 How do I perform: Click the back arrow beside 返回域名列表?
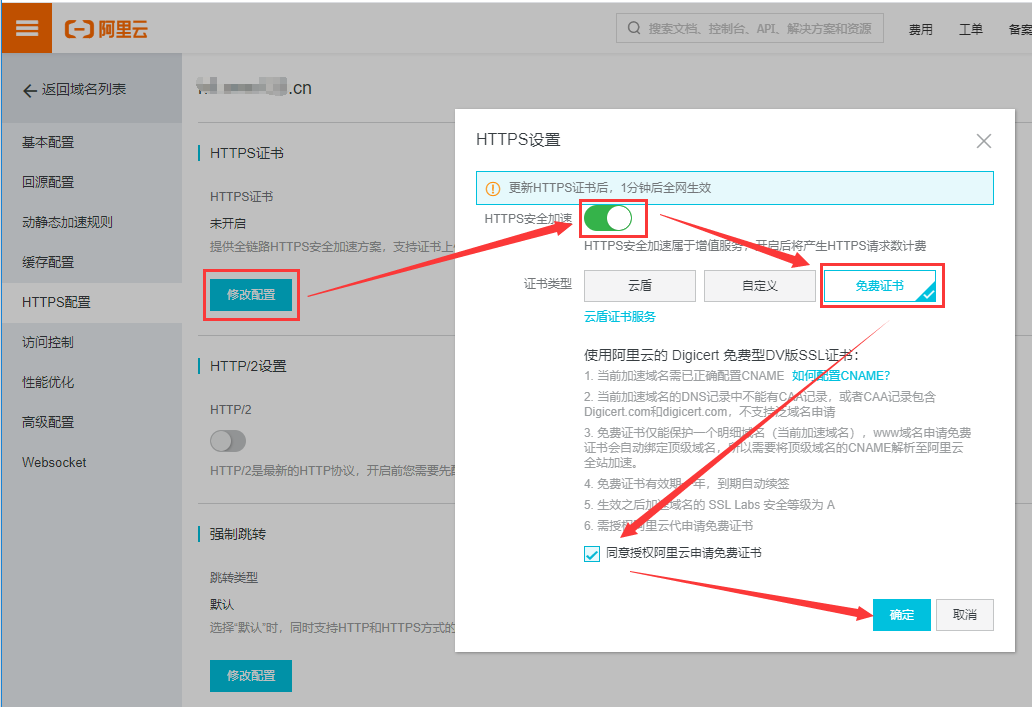(x=30, y=91)
